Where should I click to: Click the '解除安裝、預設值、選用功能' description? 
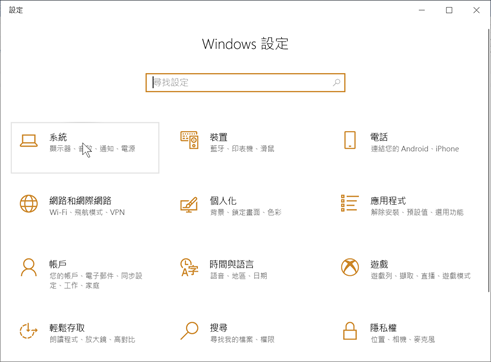417,212
